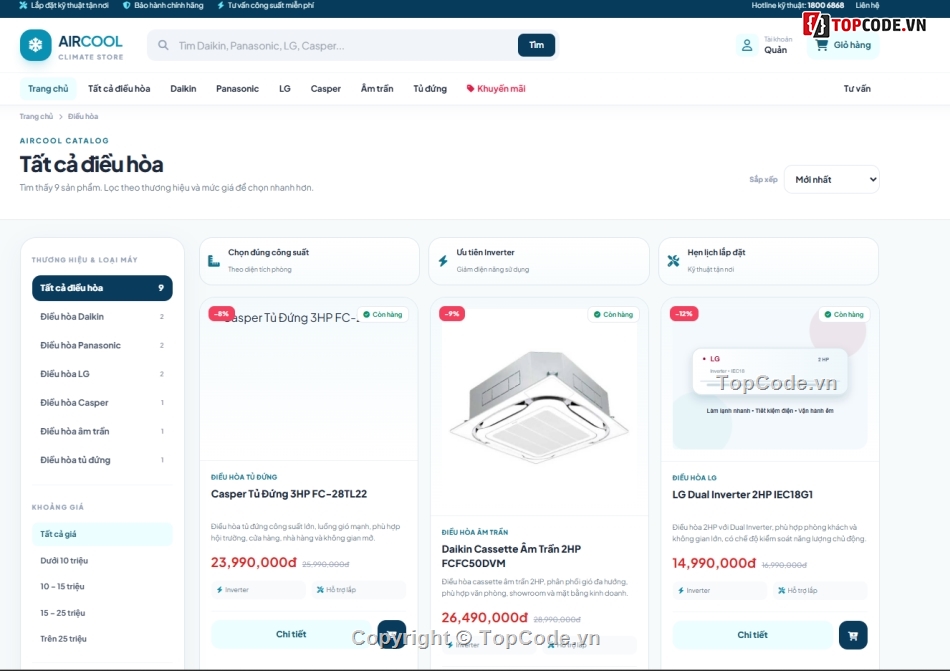Open Tư vấn nav link
950x671 pixels.
(x=857, y=88)
